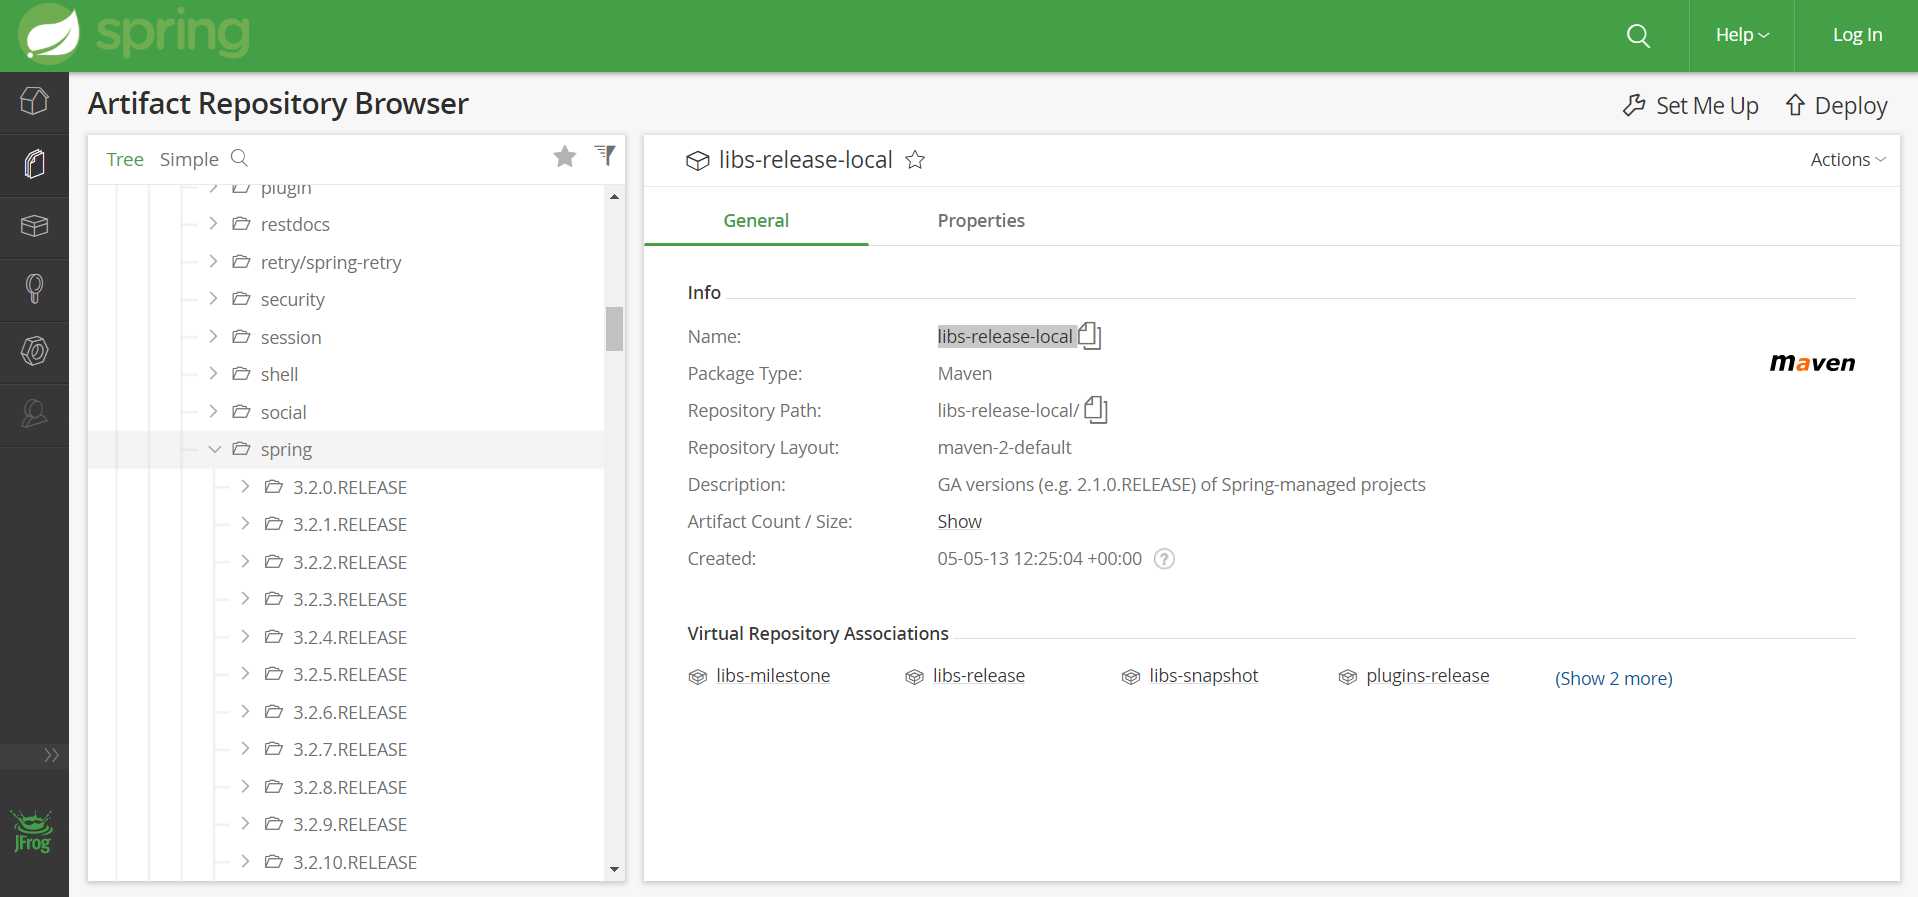1918x897 pixels.
Task: Copy the repository name to clipboard
Action: tap(1090, 335)
